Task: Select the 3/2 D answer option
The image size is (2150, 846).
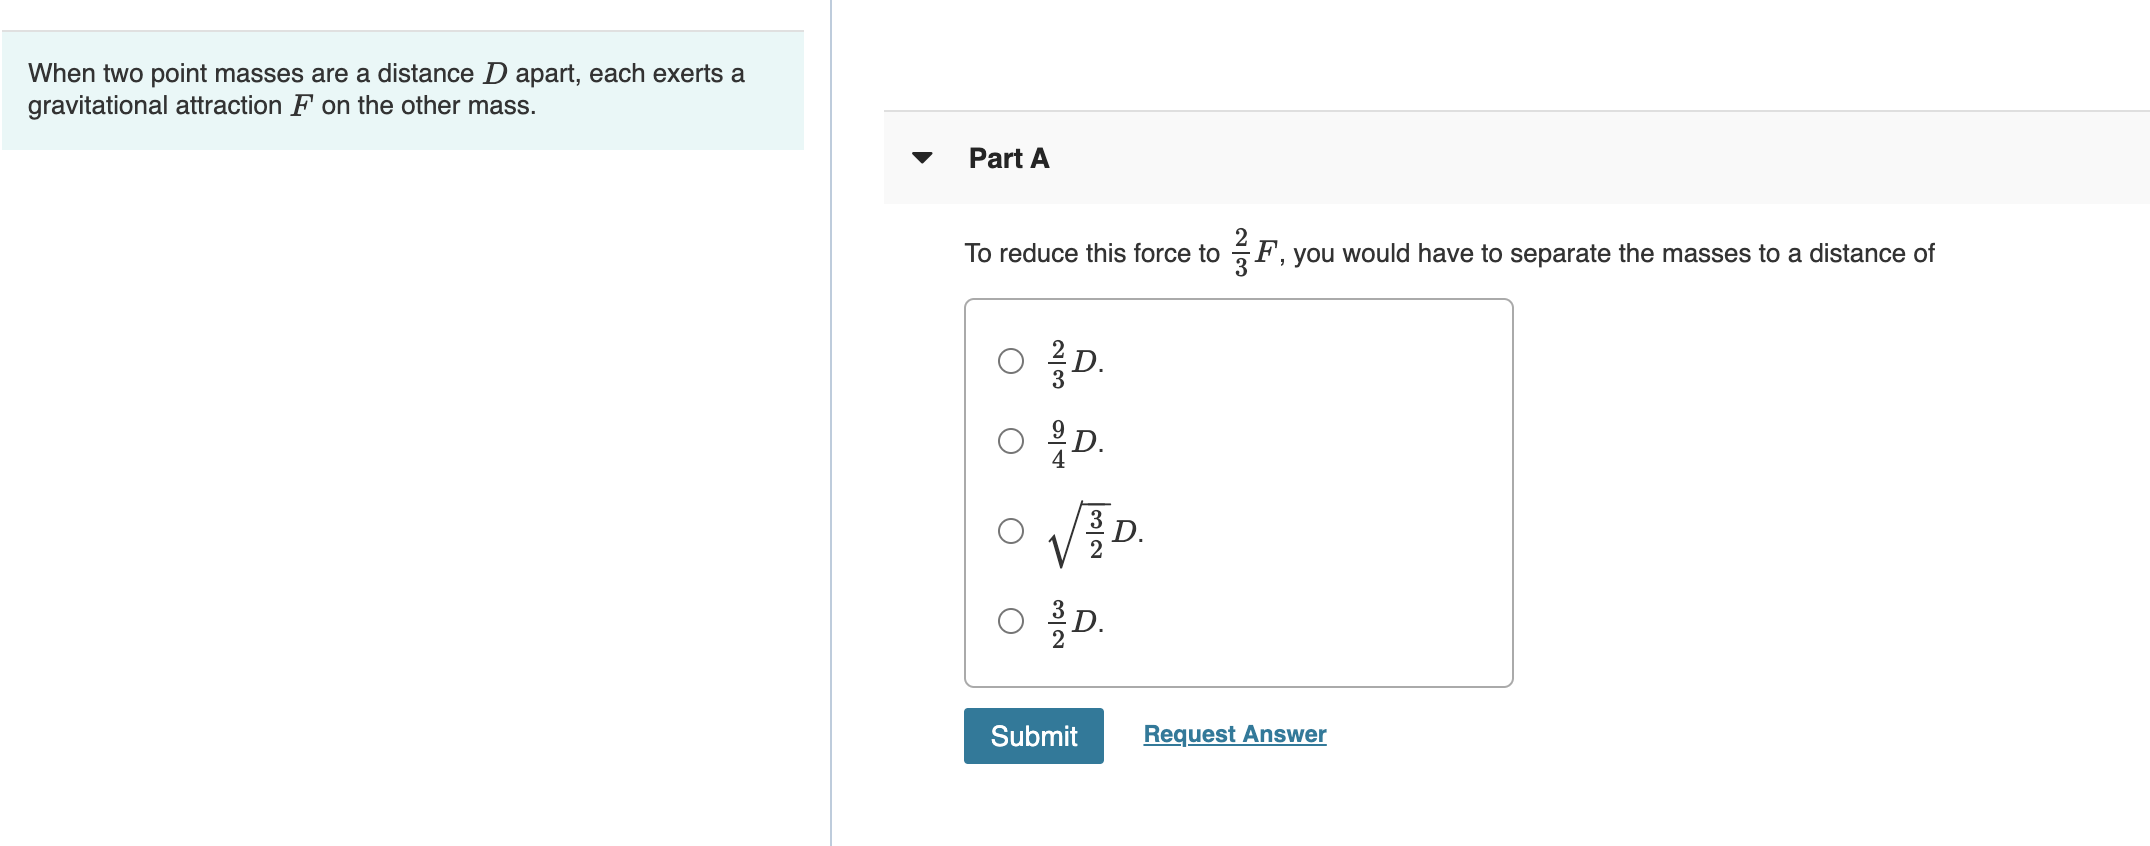Action: (x=1009, y=622)
